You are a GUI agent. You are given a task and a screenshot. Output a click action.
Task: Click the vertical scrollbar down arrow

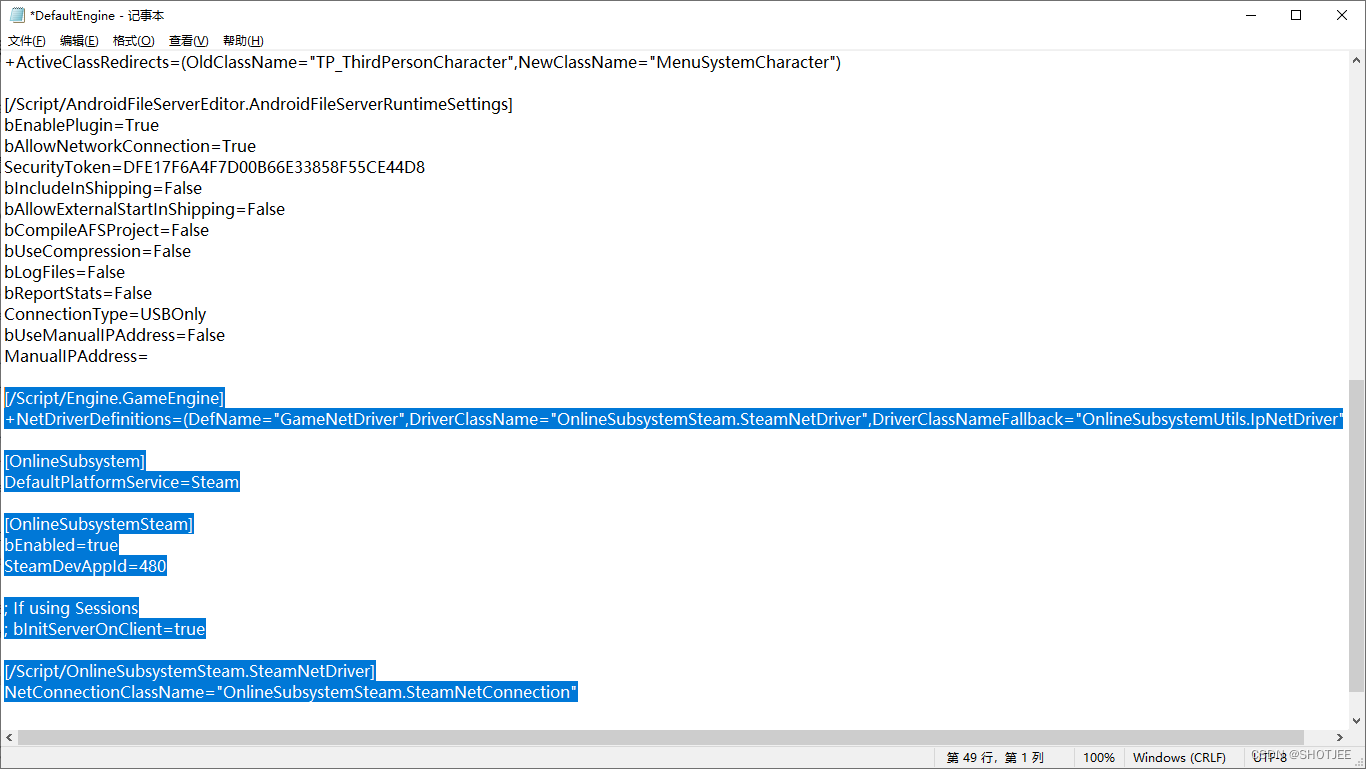(1356, 720)
